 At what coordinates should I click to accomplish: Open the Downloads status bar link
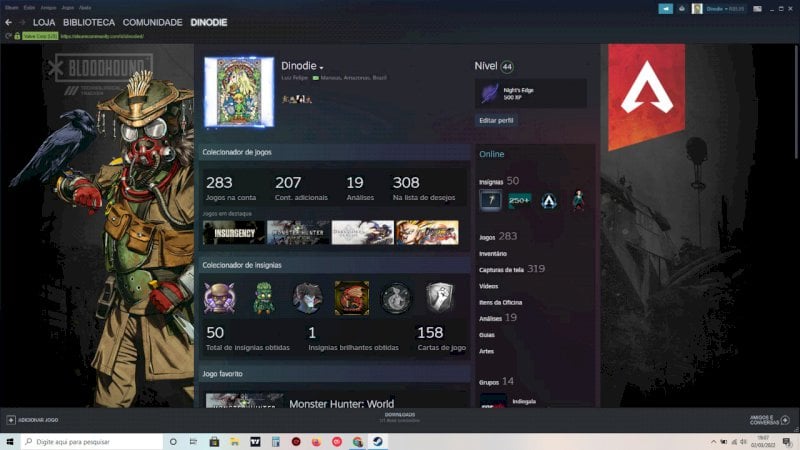click(399, 417)
